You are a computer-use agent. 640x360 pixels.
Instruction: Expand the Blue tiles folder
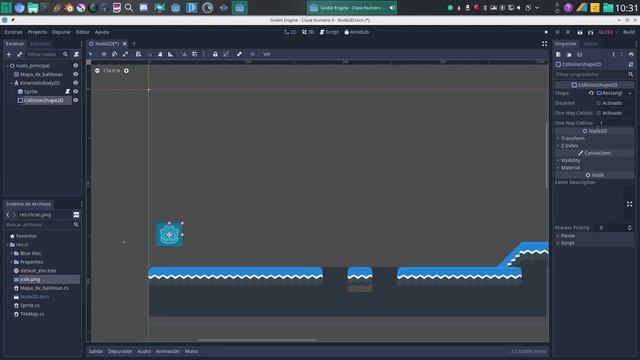click(x=11, y=253)
